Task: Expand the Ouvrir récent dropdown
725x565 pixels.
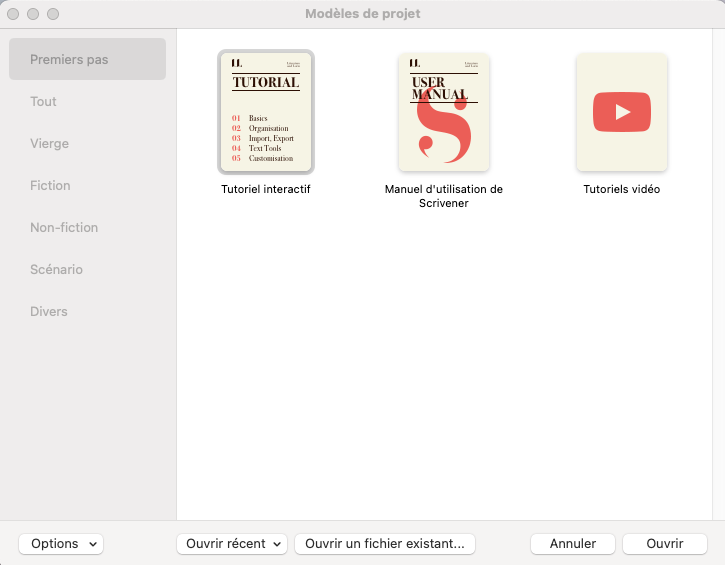Action: coord(232,544)
